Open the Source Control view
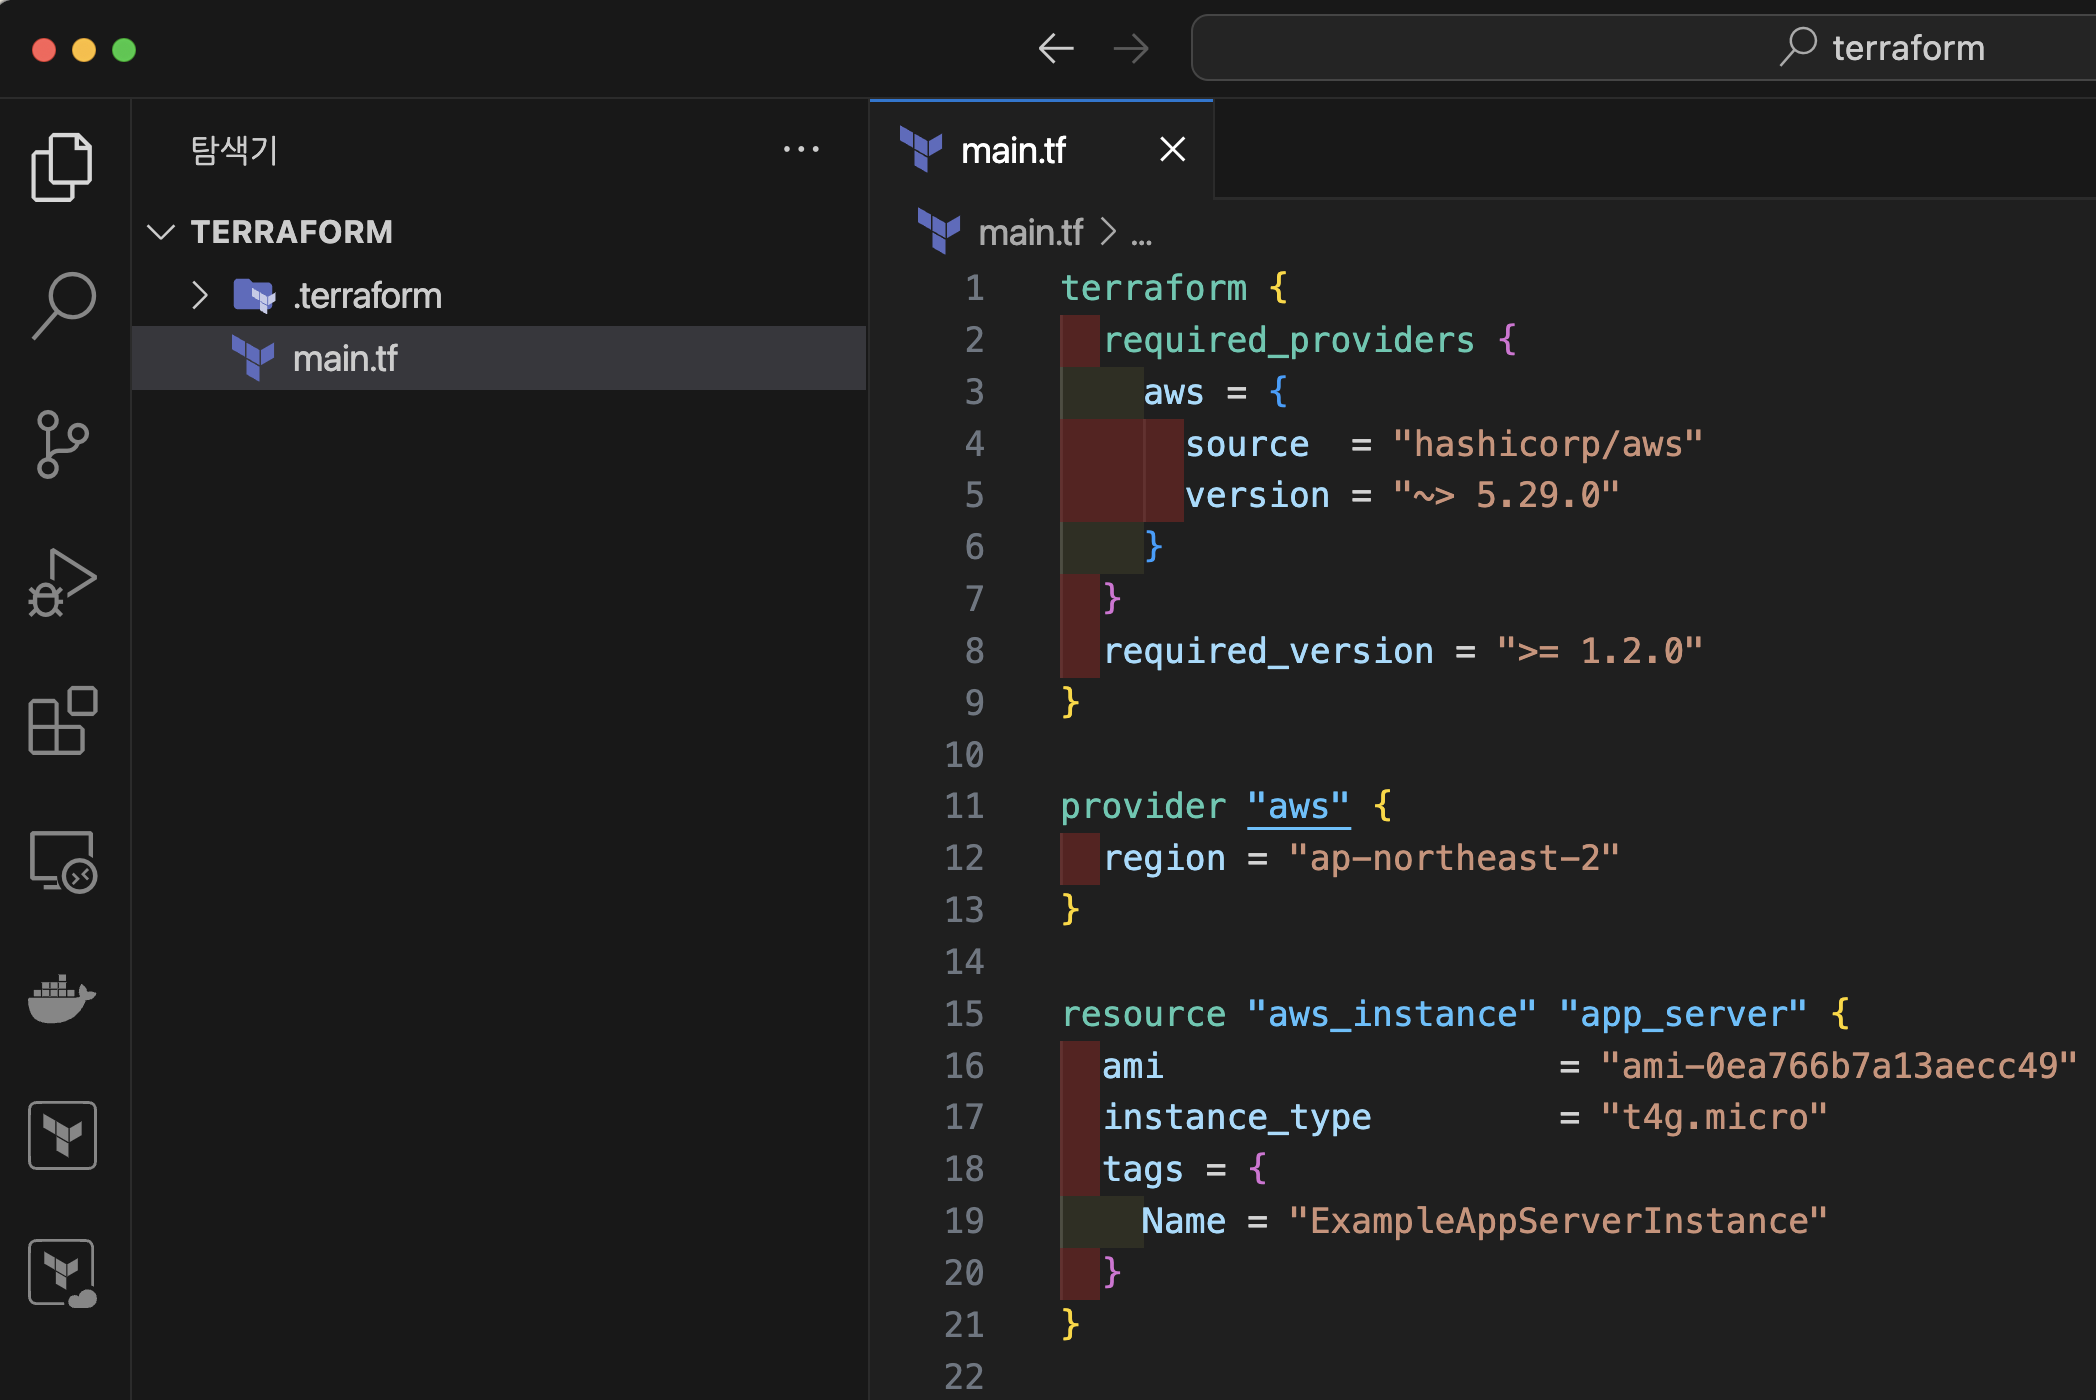The height and width of the screenshot is (1400, 2096). (x=62, y=444)
